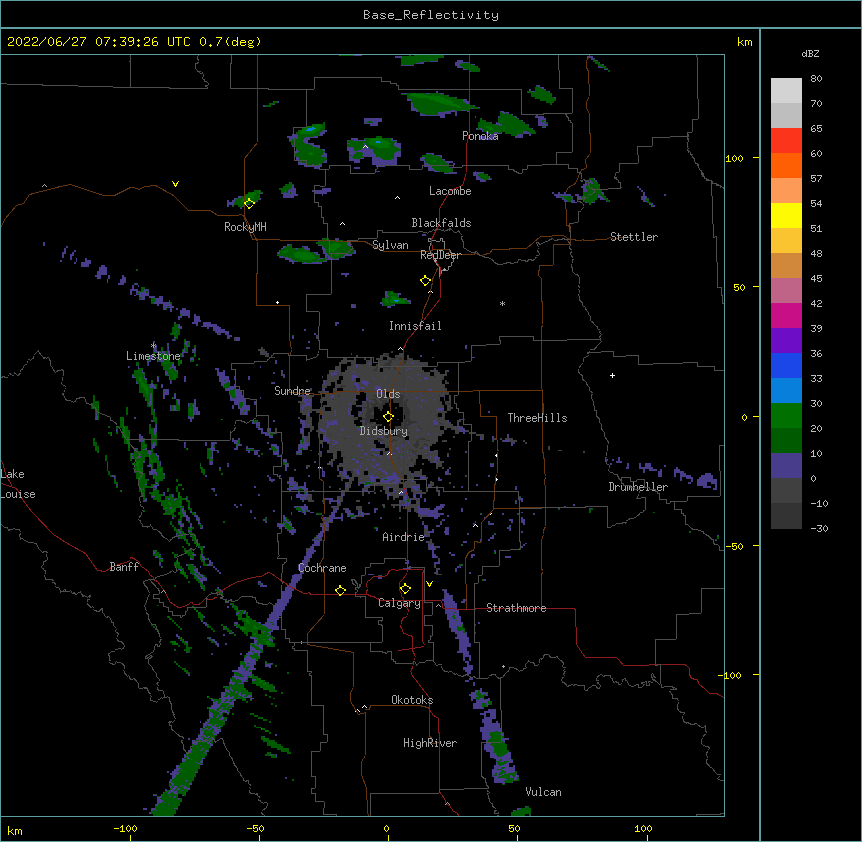Click the km unit label at top right
The height and width of the screenshot is (842, 862).
coord(744,42)
